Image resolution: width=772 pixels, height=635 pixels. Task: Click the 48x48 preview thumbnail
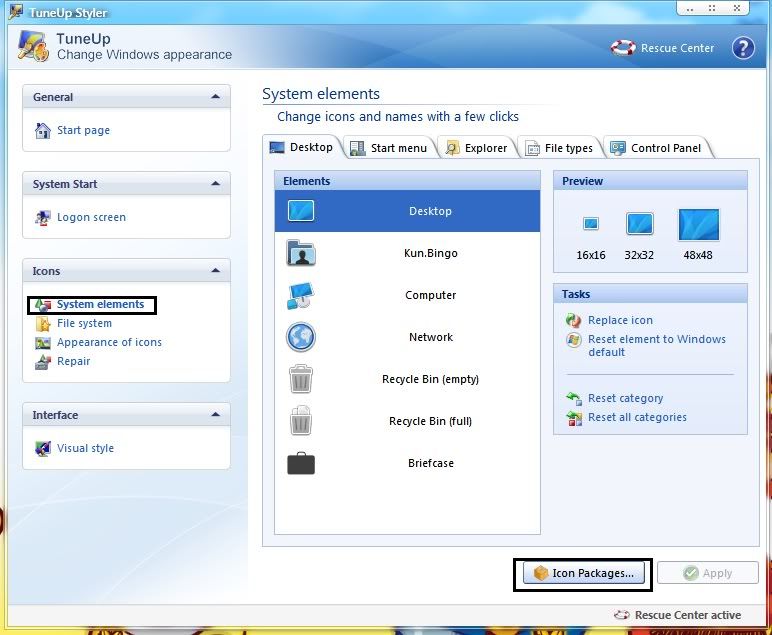pos(699,224)
